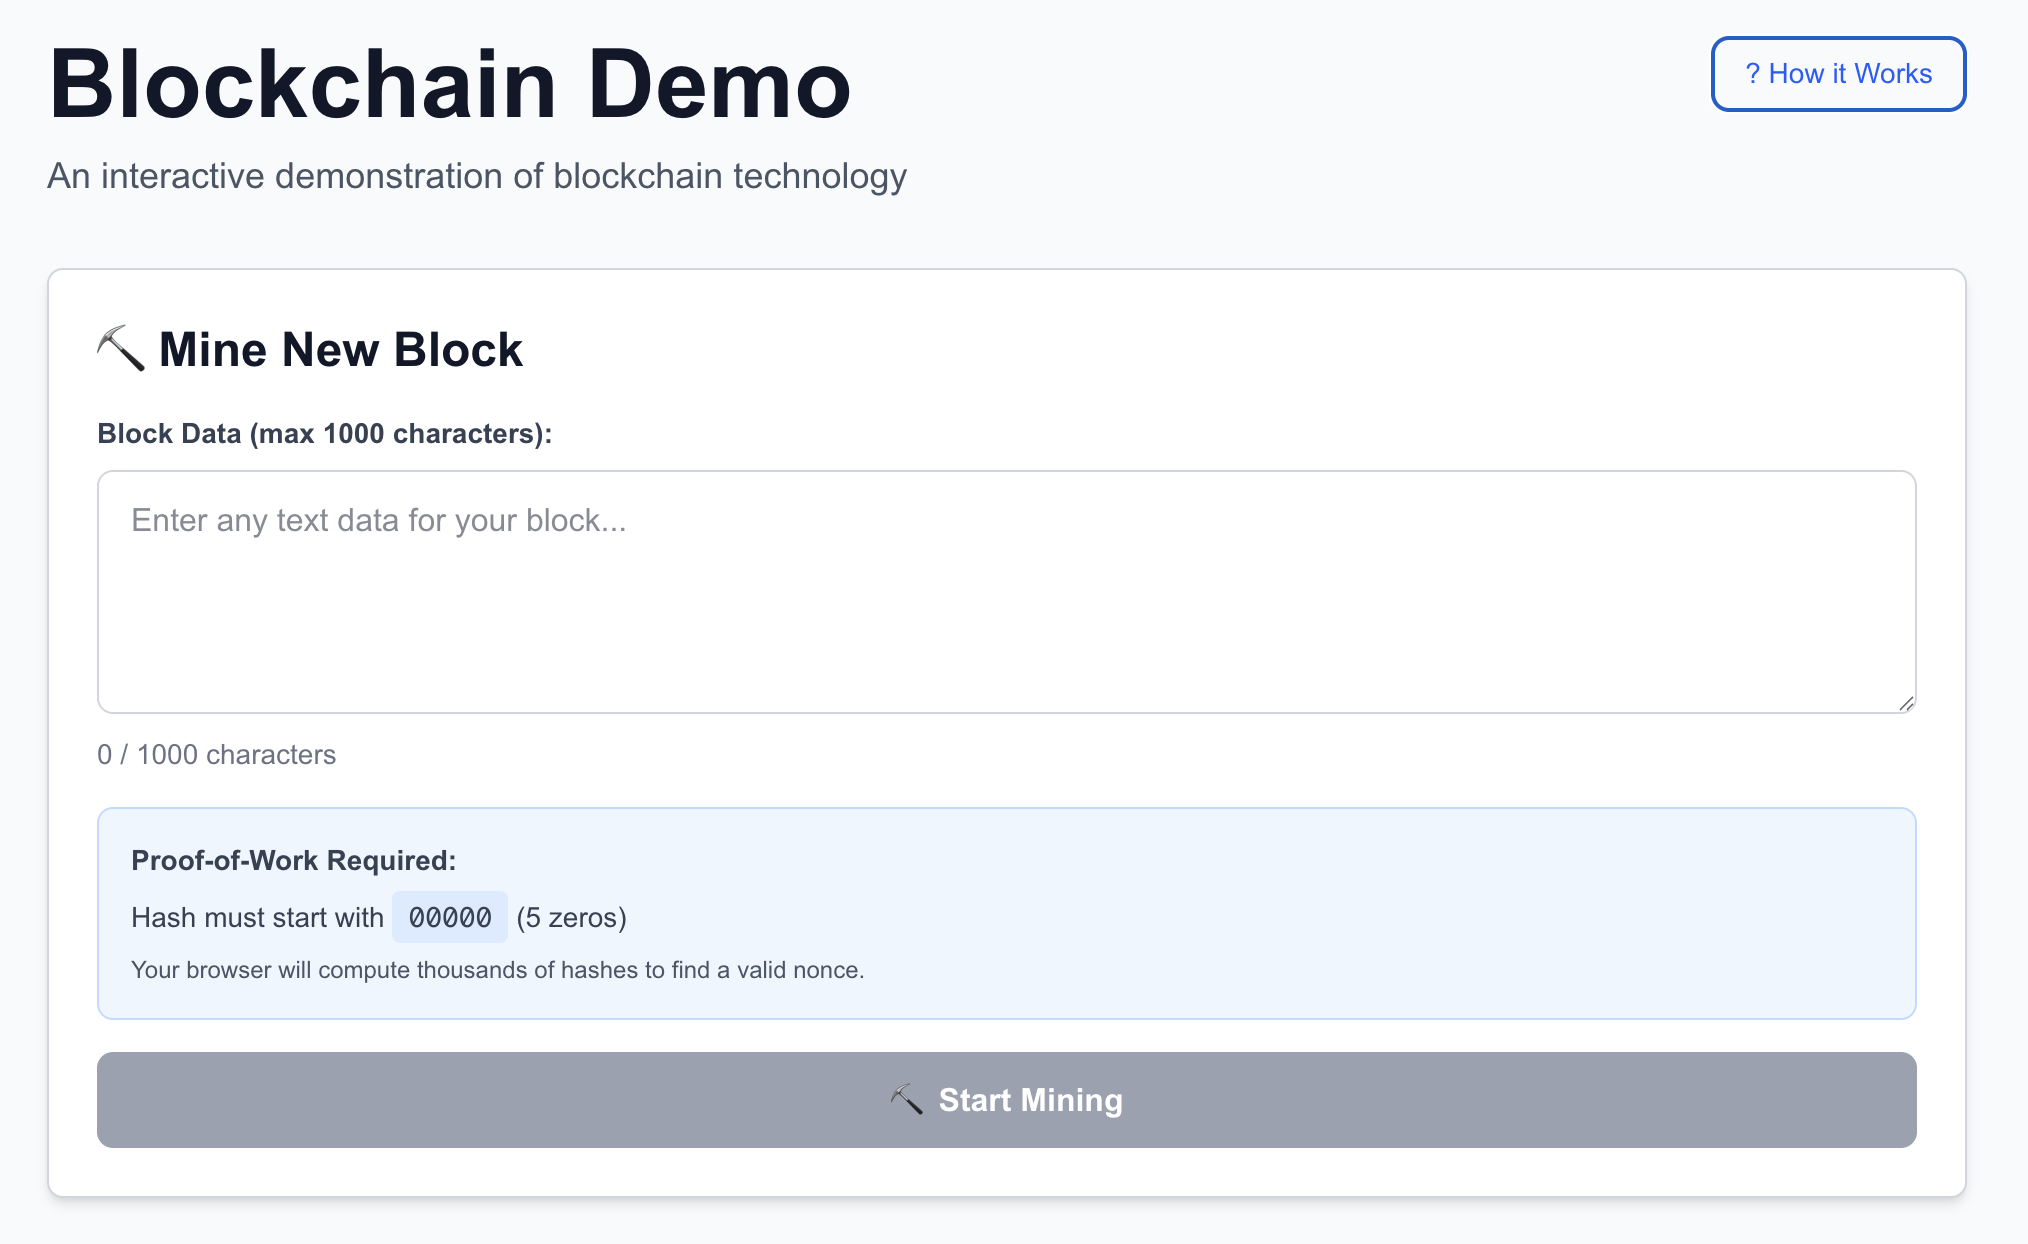Screen dimensions: 2028x1244
Task: Click the pickaxe icon on Start Mining button
Action: click(x=908, y=1098)
